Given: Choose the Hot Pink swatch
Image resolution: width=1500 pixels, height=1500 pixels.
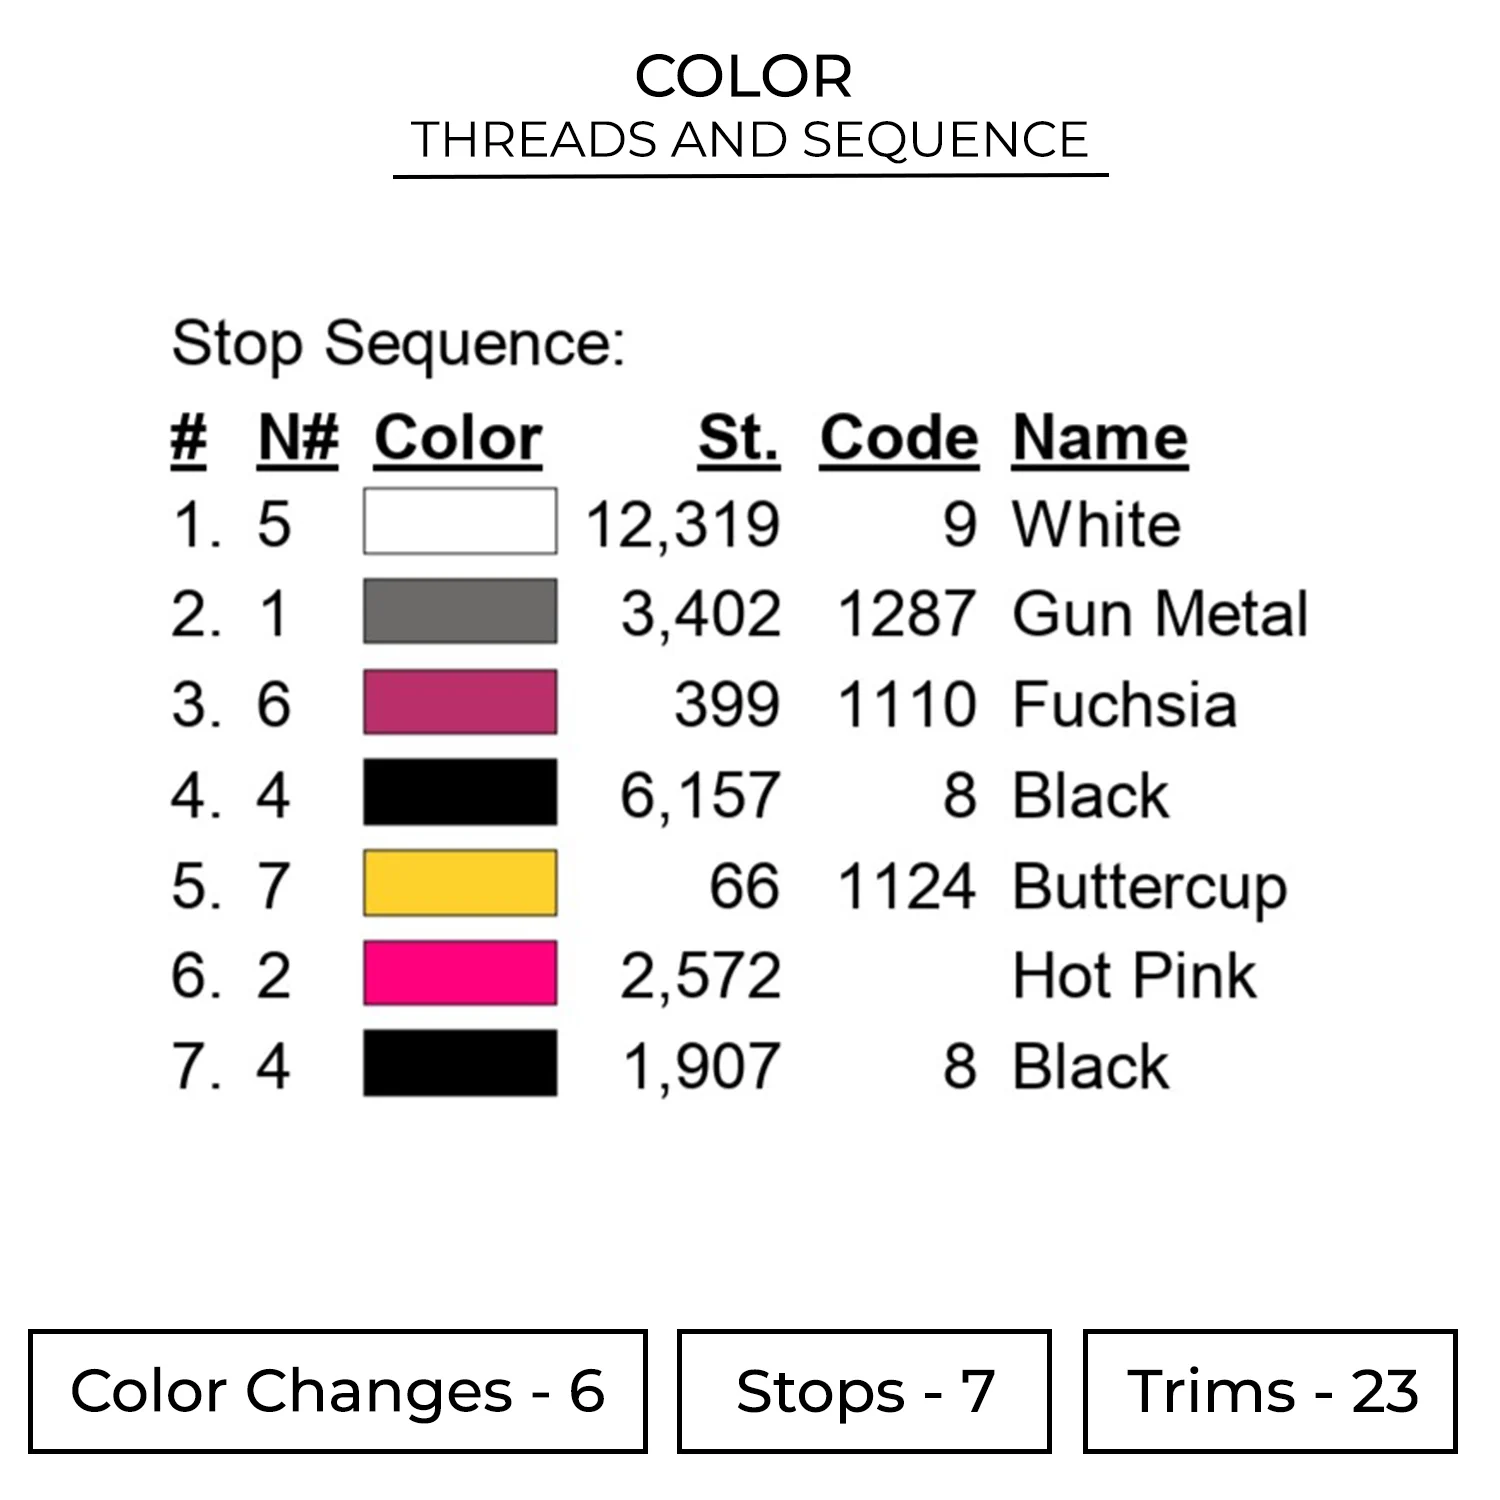Looking at the screenshot, I should pyautogui.click(x=459, y=973).
